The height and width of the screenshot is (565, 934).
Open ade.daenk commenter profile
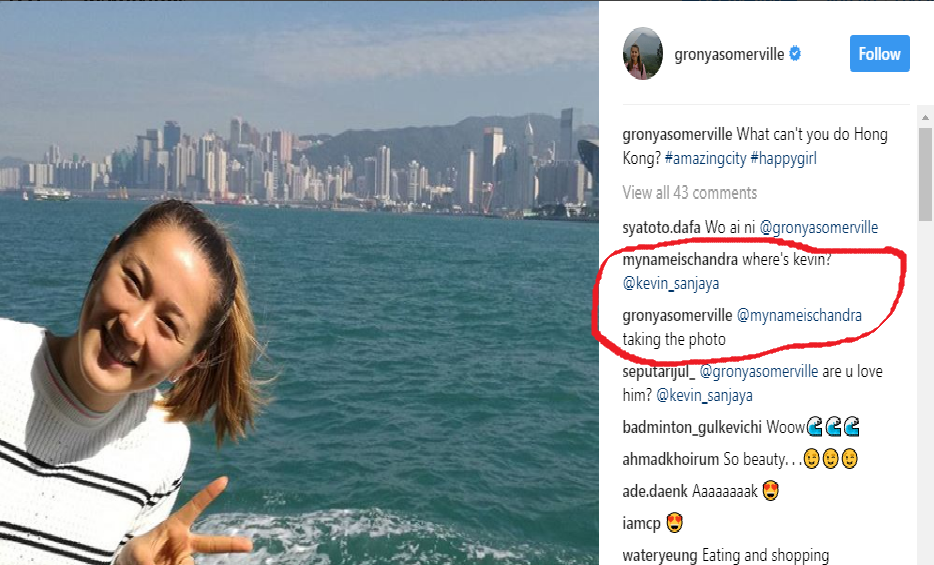pos(655,491)
